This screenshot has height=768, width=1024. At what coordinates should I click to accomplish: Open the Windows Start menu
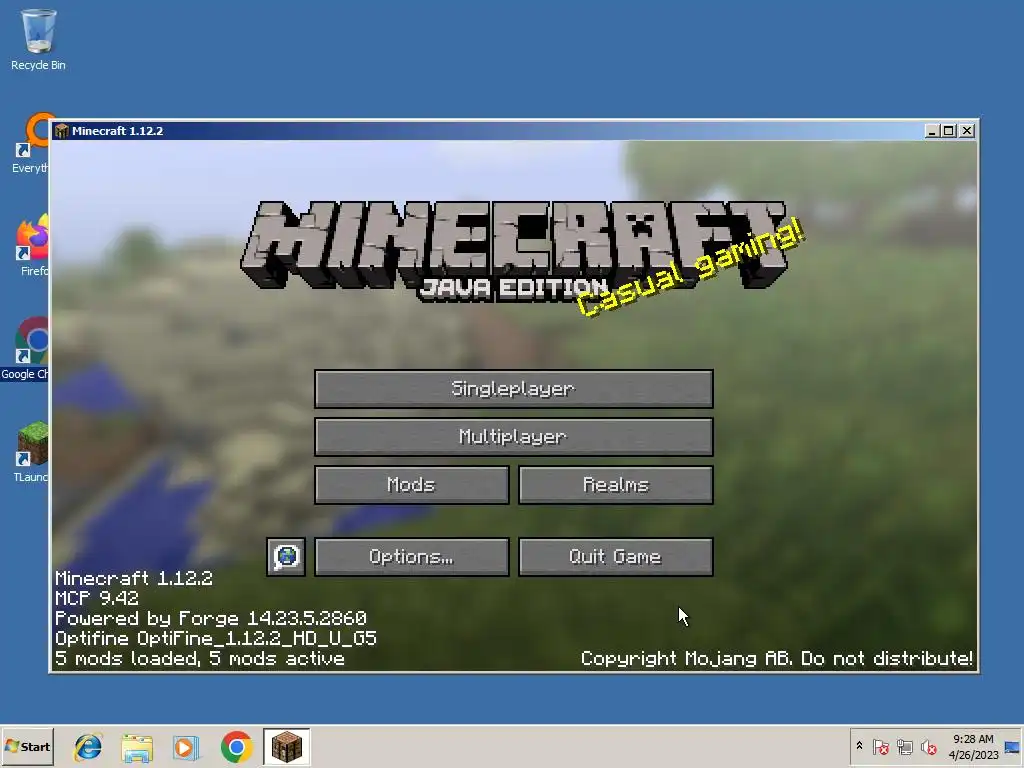pos(27,746)
